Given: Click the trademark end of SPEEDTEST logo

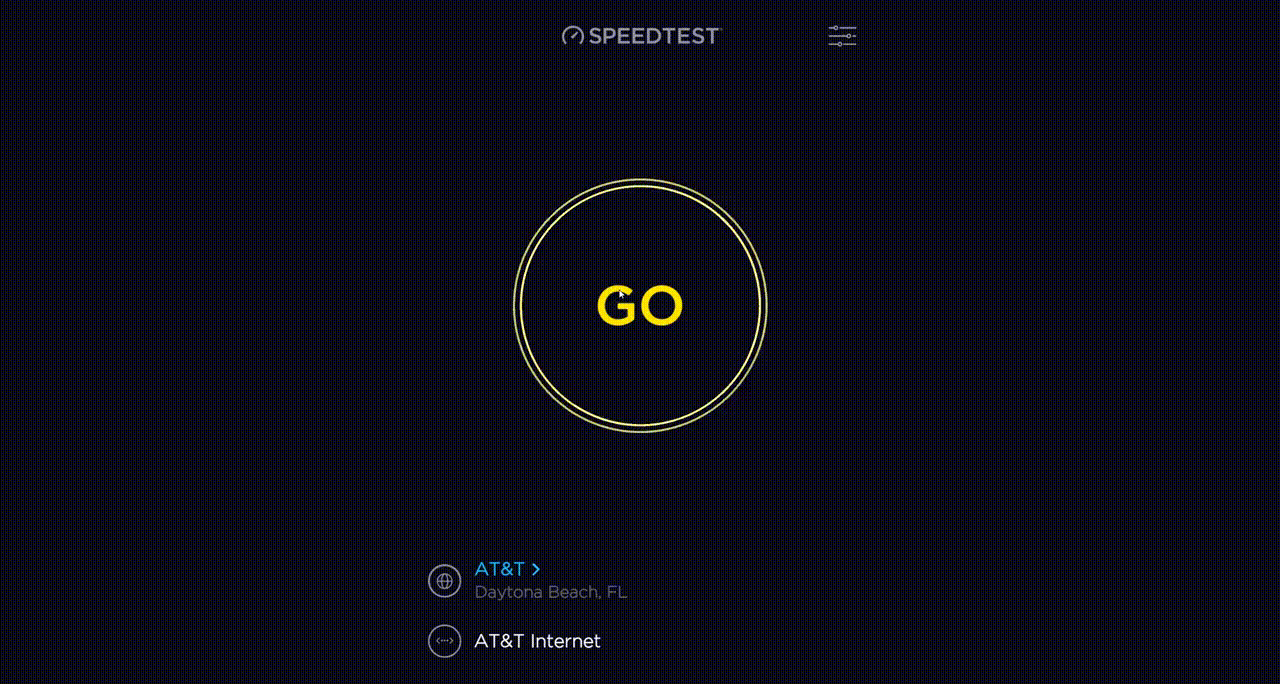Looking at the screenshot, I should point(718,30).
